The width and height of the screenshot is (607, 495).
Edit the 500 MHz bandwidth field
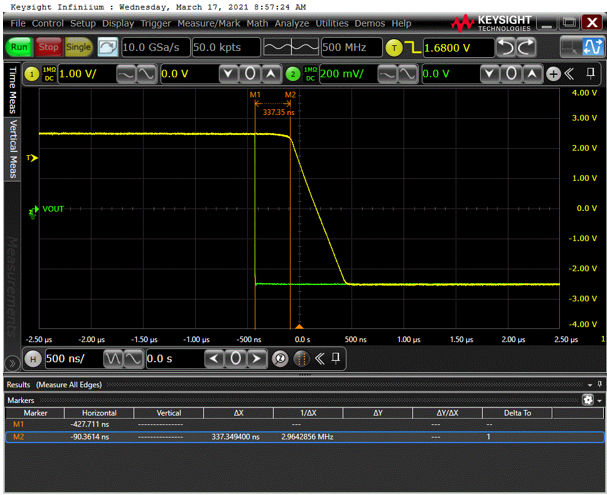click(x=352, y=47)
